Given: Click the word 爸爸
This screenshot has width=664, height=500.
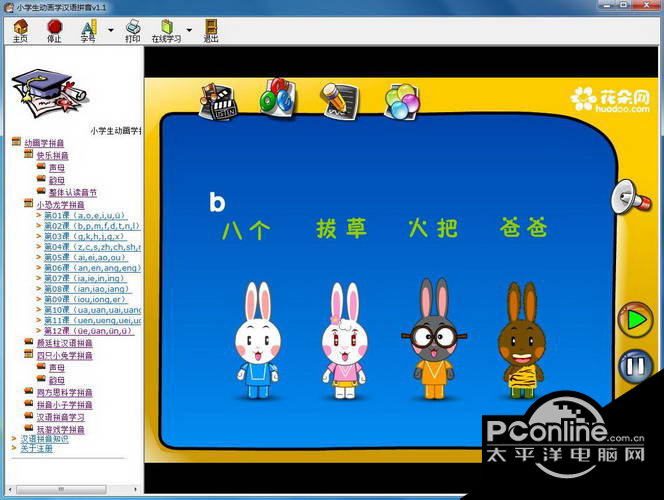Looking at the screenshot, I should click(x=523, y=228).
